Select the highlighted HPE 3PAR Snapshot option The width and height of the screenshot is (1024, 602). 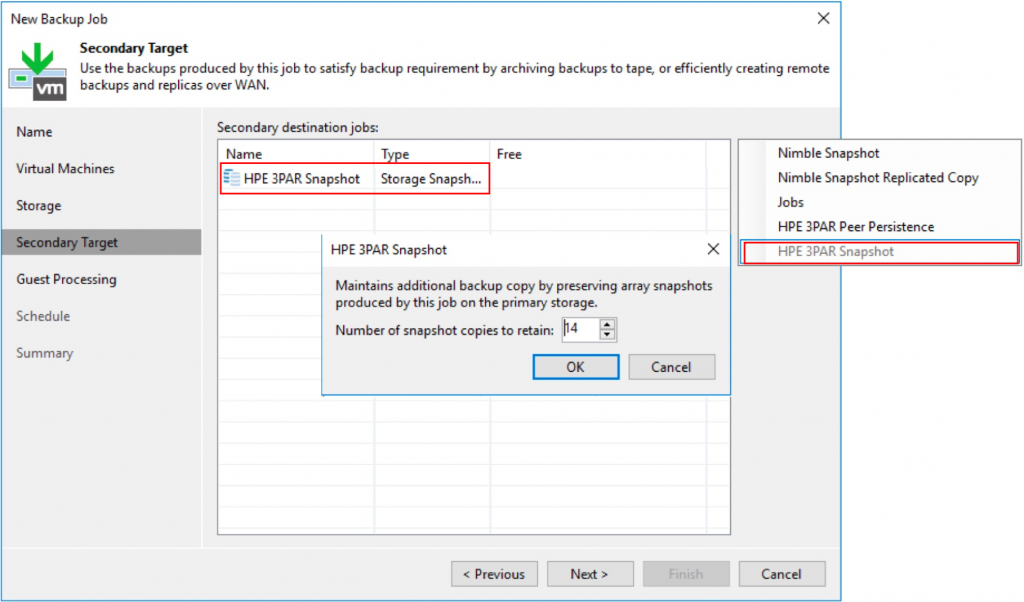[838, 251]
